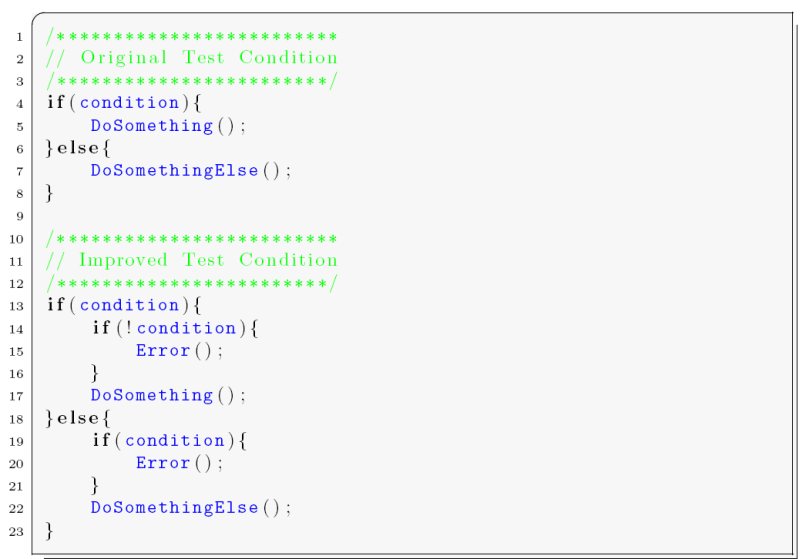Click the DoSomethingElse() call on line 22
Screen dimensions: 800x559
tap(191, 508)
